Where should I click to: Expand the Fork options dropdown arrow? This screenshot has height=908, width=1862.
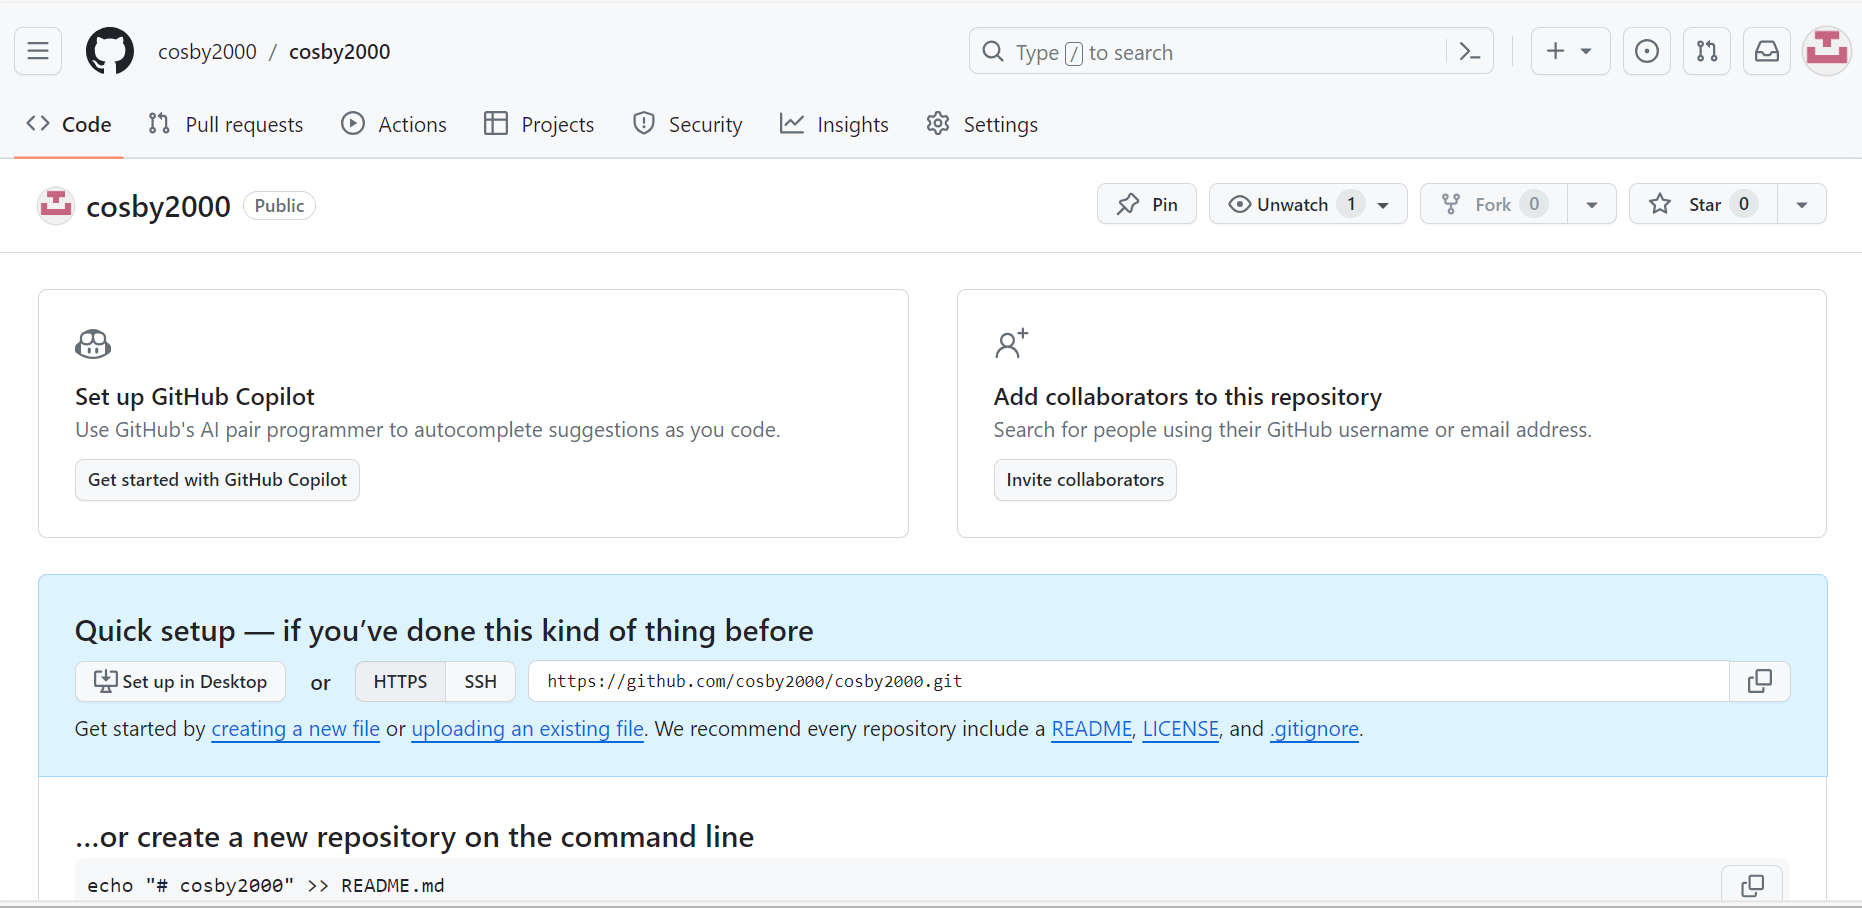coord(1592,204)
